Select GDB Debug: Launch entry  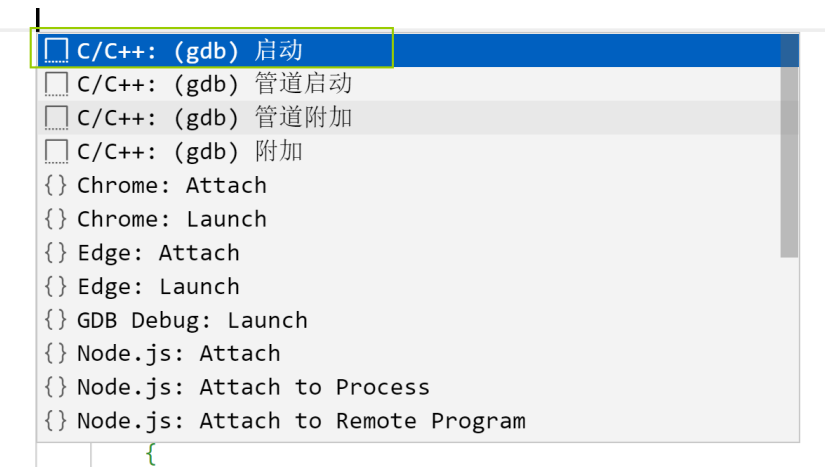tap(418, 320)
